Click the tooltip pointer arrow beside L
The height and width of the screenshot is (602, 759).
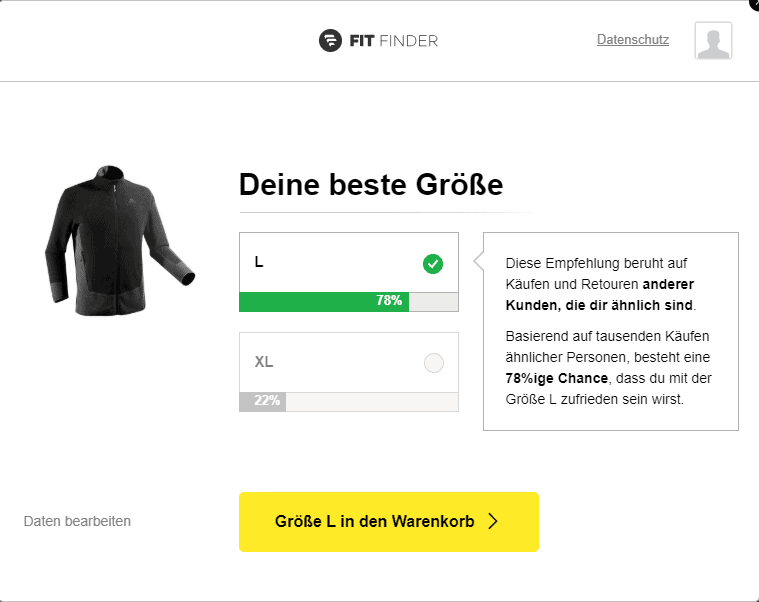479,263
